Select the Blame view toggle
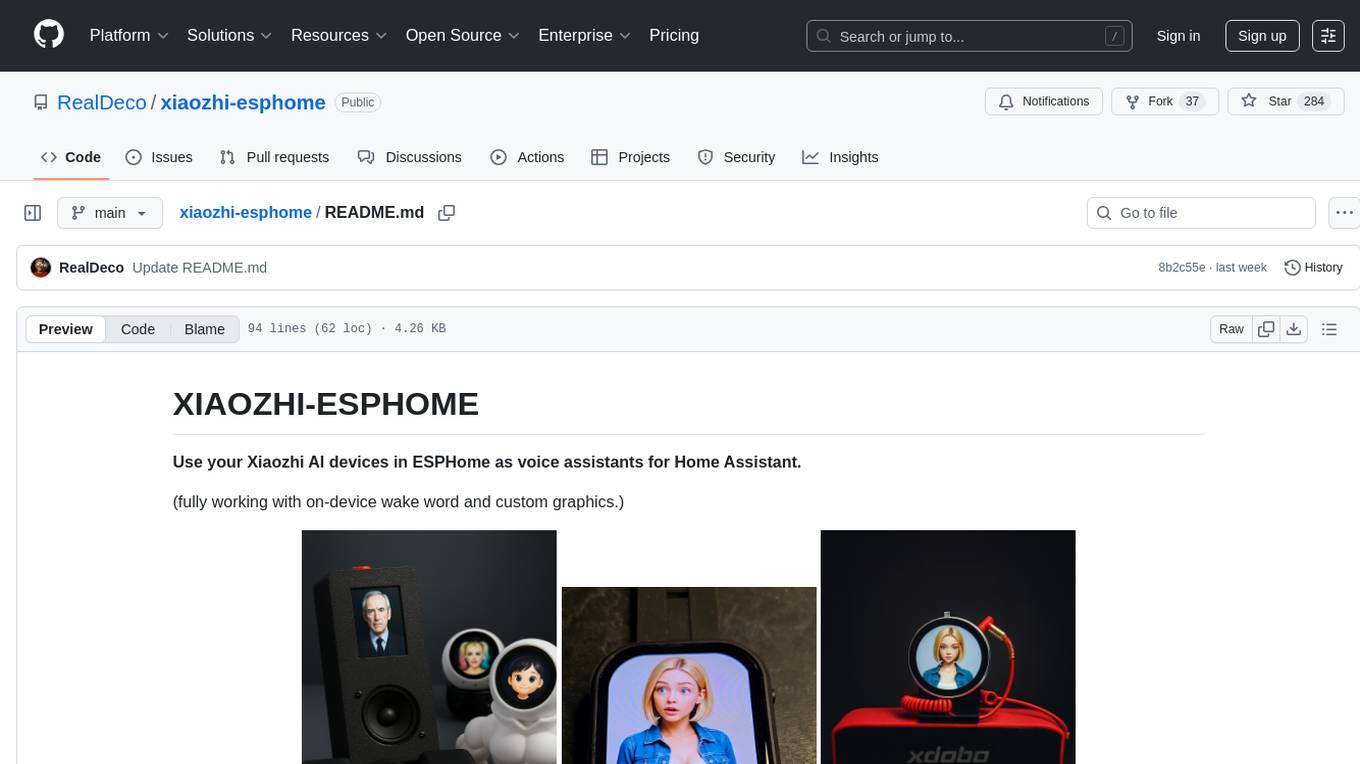The image size is (1360, 764). pyautogui.click(x=204, y=329)
